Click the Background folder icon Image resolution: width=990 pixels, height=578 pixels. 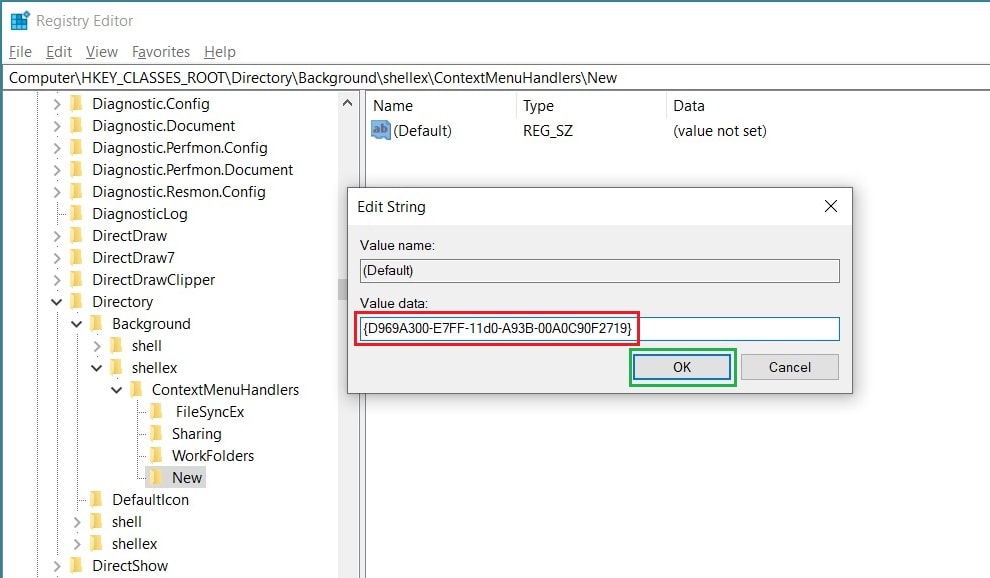coord(97,324)
